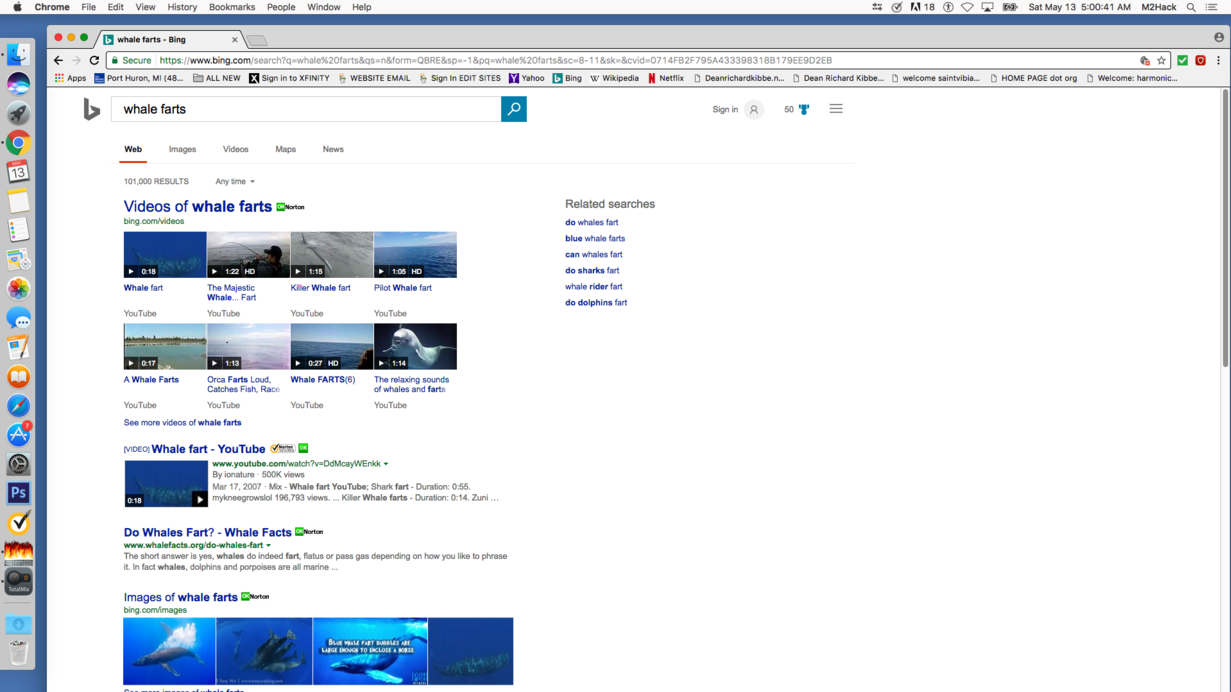Click the Bing logo
The height and width of the screenshot is (692, 1231).
point(92,110)
